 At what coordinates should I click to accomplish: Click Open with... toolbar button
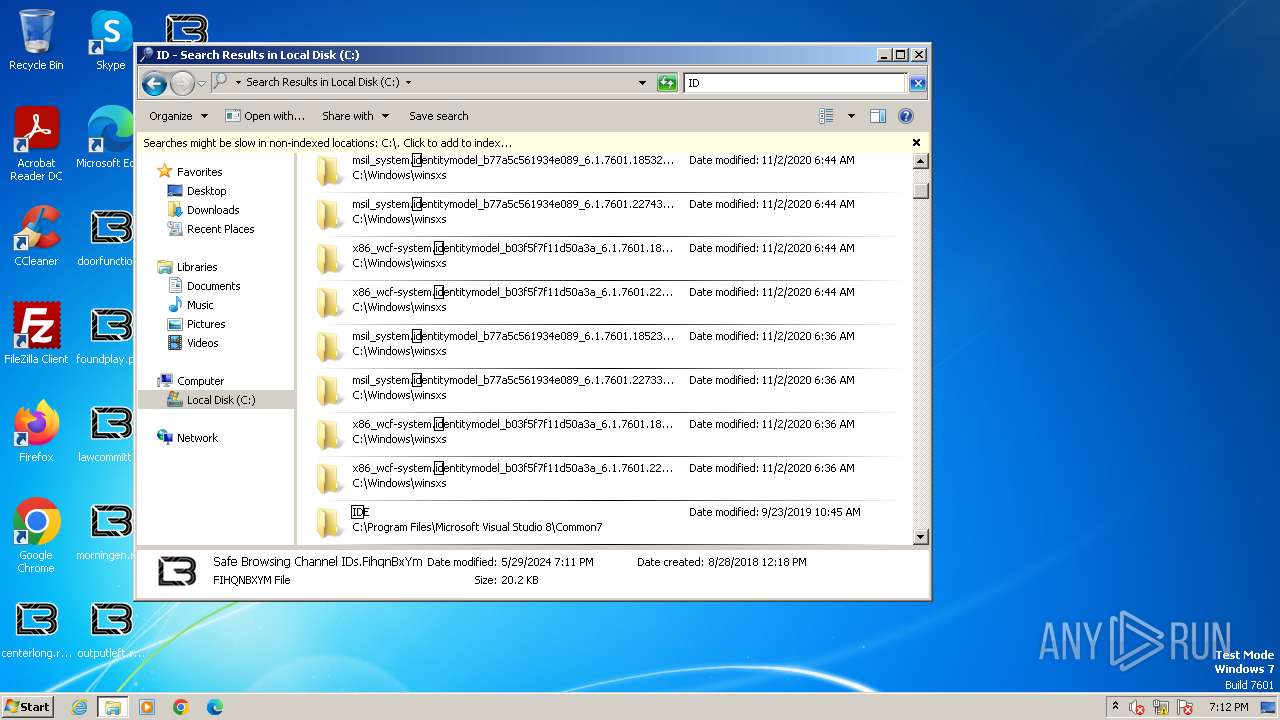pyautogui.click(x=265, y=116)
